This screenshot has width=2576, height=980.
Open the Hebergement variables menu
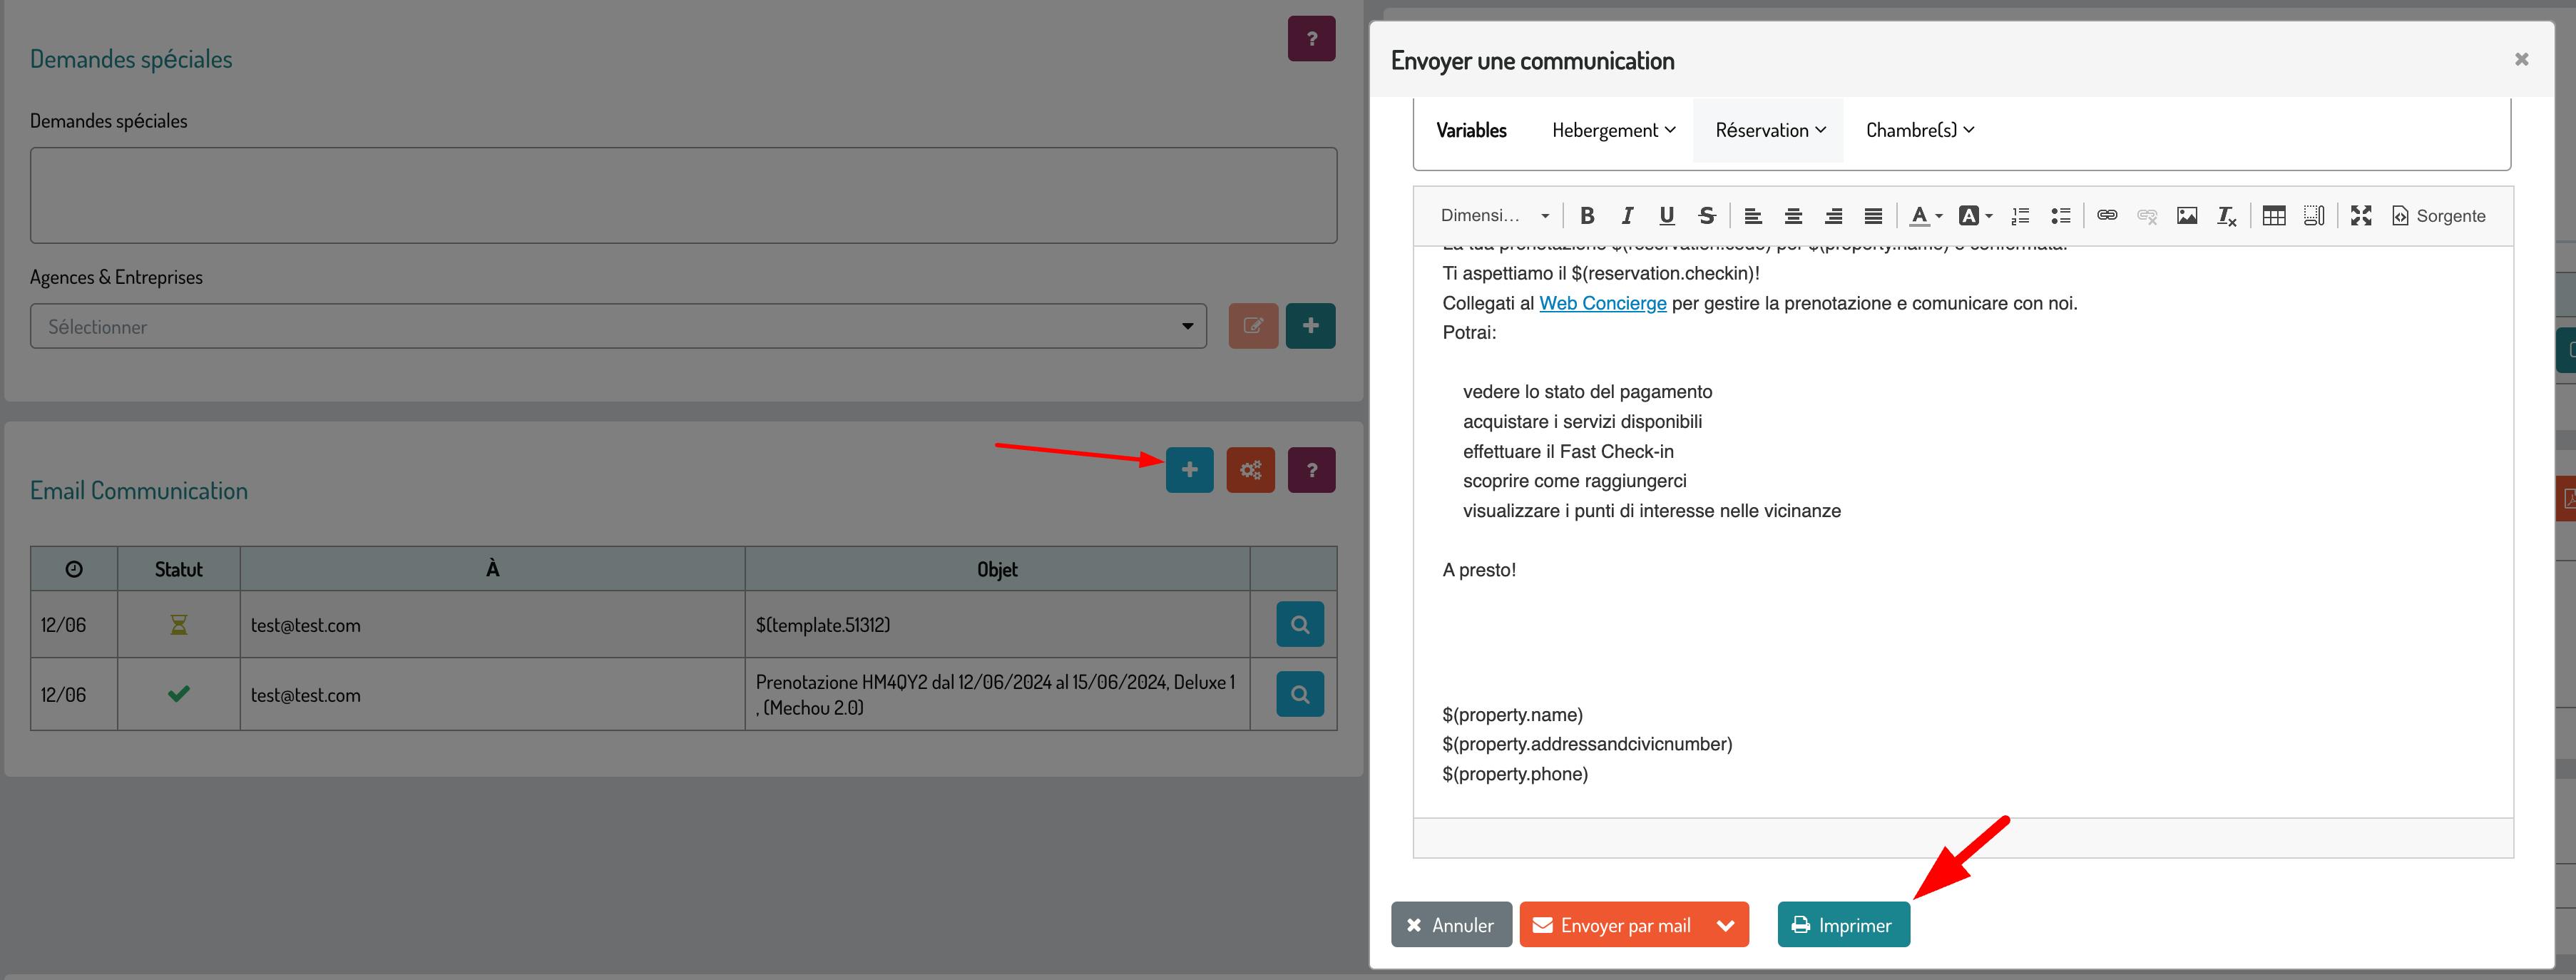coord(1613,130)
